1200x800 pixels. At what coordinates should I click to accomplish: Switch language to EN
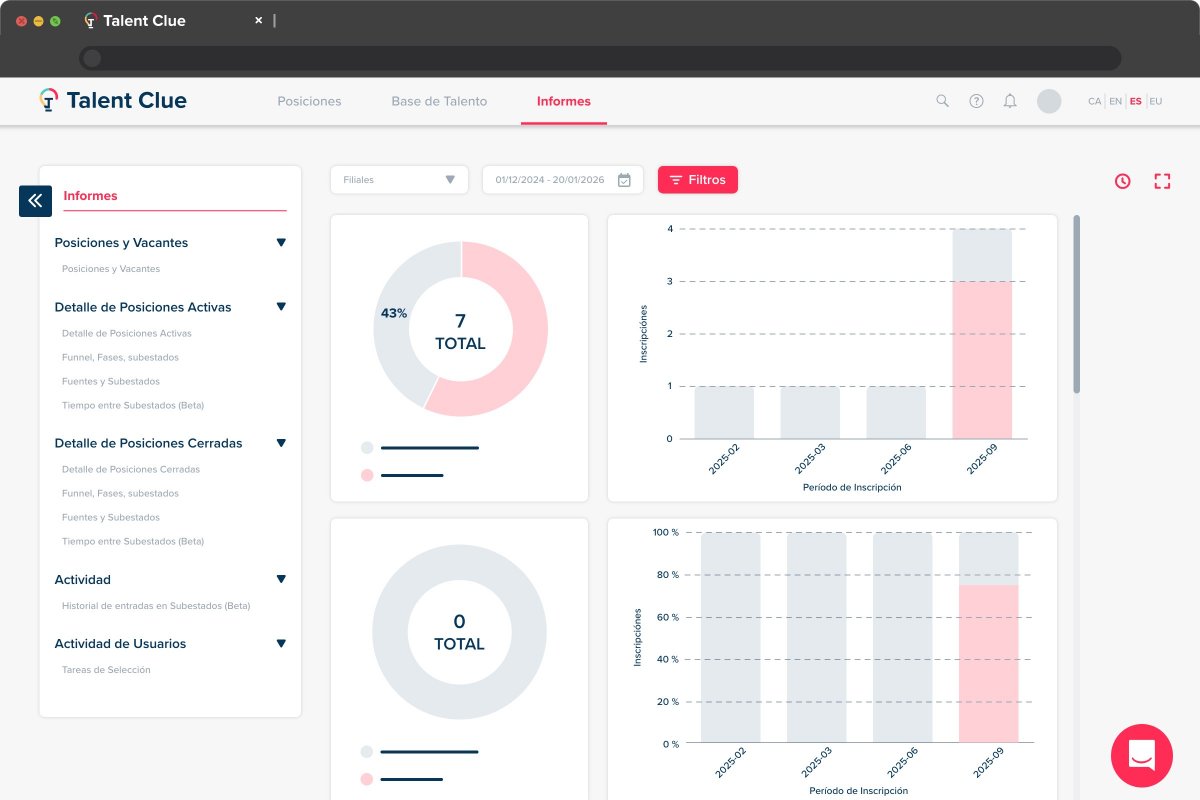coord(1115,101)
